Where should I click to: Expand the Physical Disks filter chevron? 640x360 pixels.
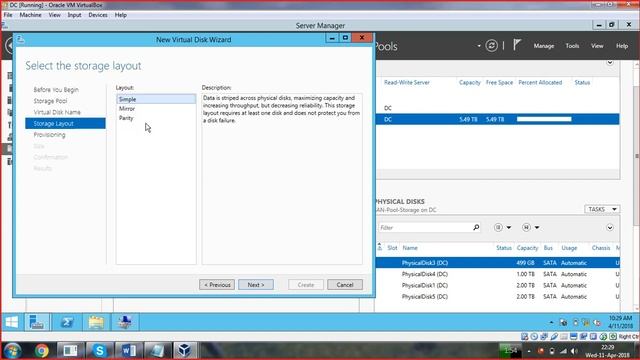[x=610, y=228]
